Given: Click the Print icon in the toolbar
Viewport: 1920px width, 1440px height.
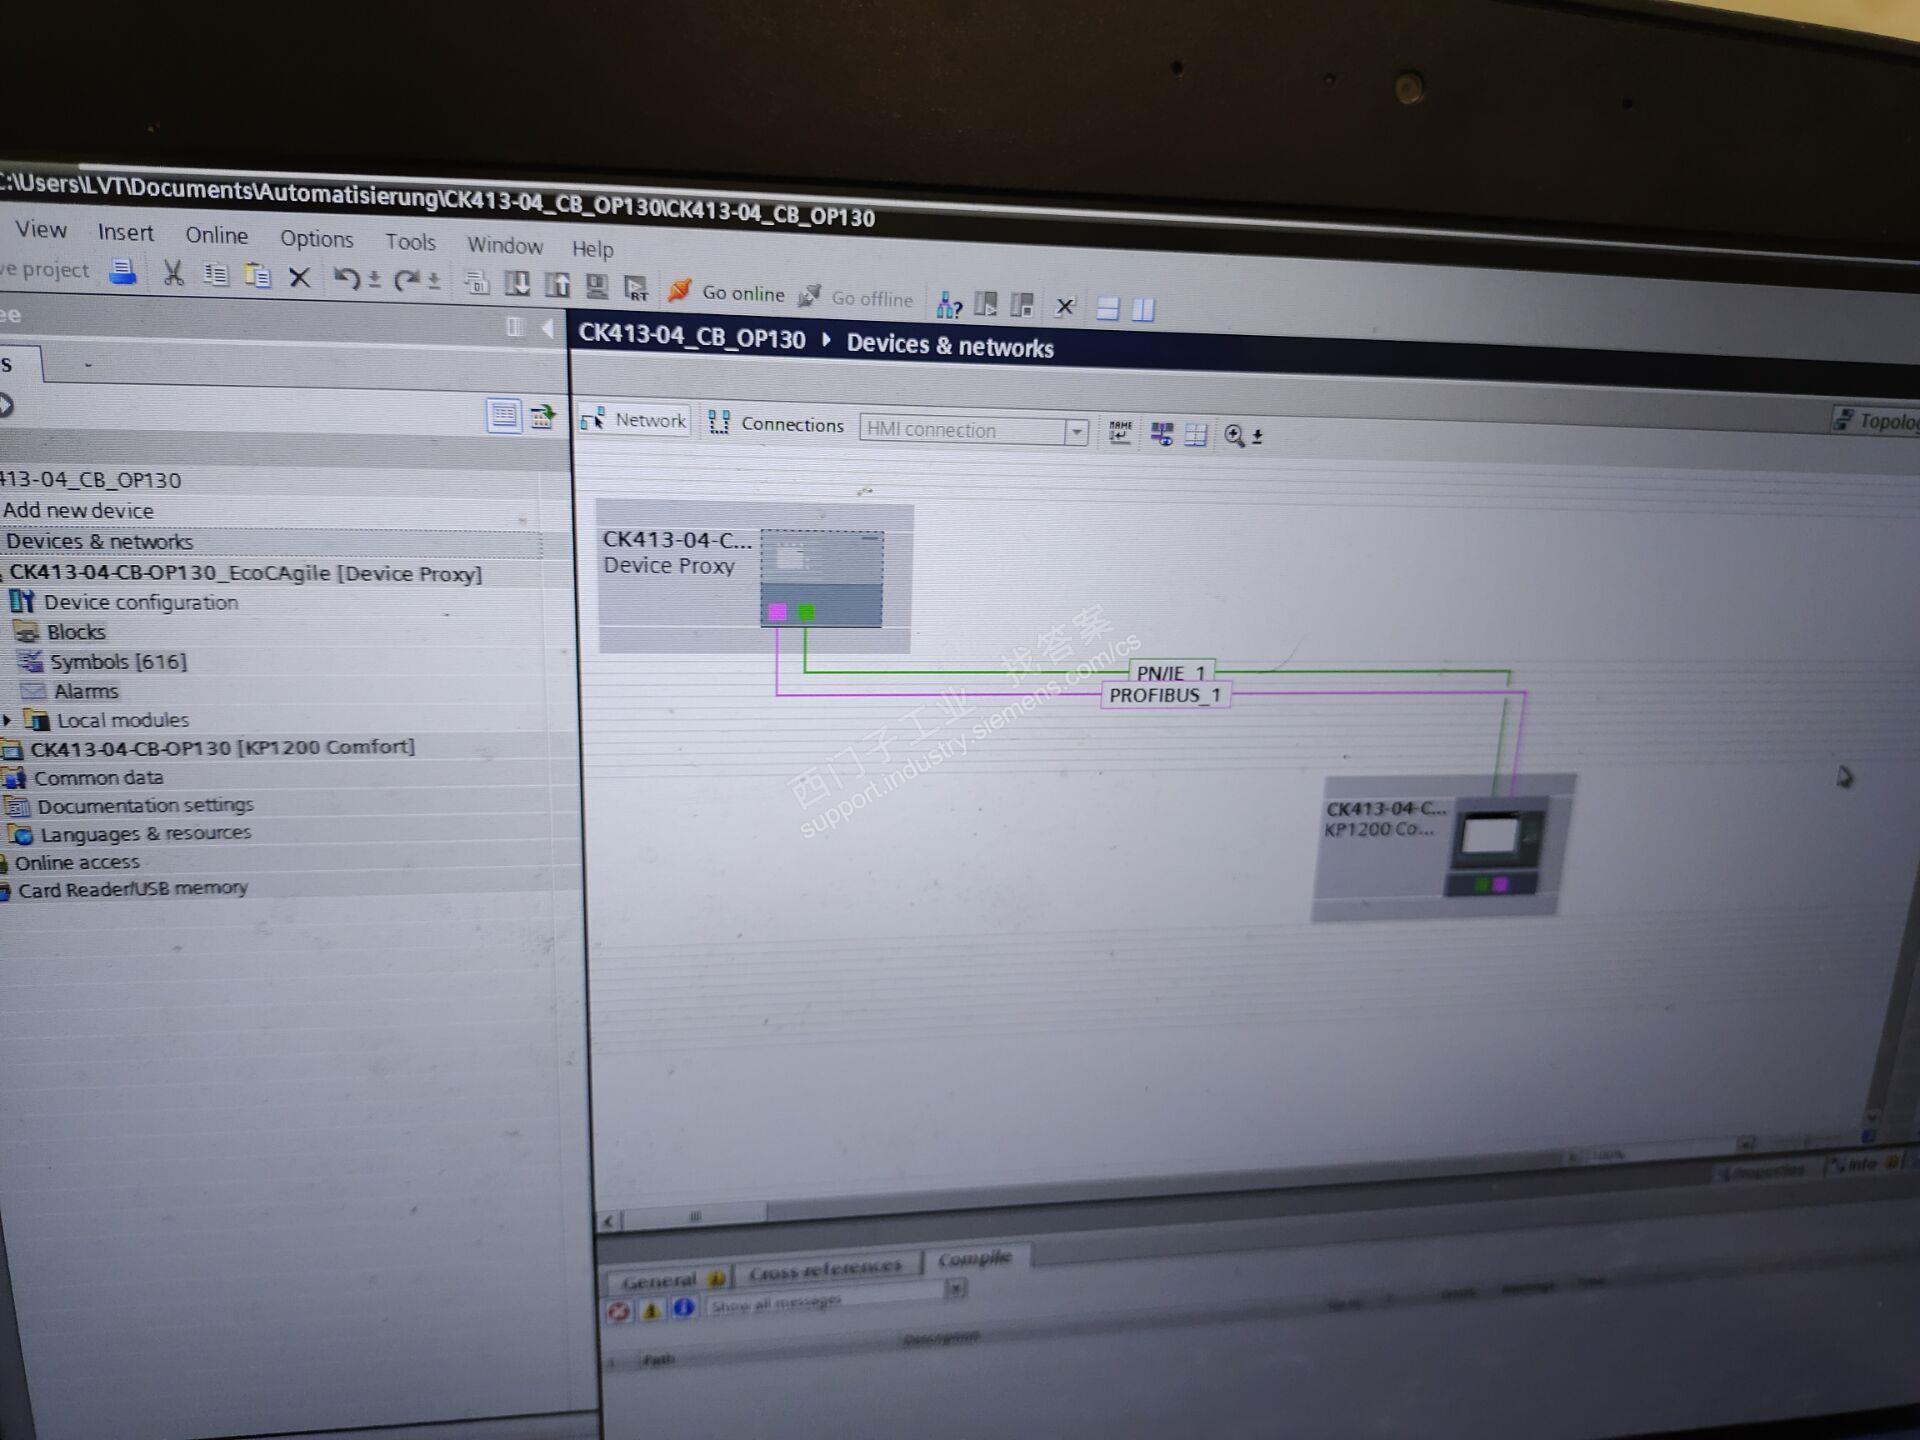Looking at the screenshot, I should [x=123, y=271].
